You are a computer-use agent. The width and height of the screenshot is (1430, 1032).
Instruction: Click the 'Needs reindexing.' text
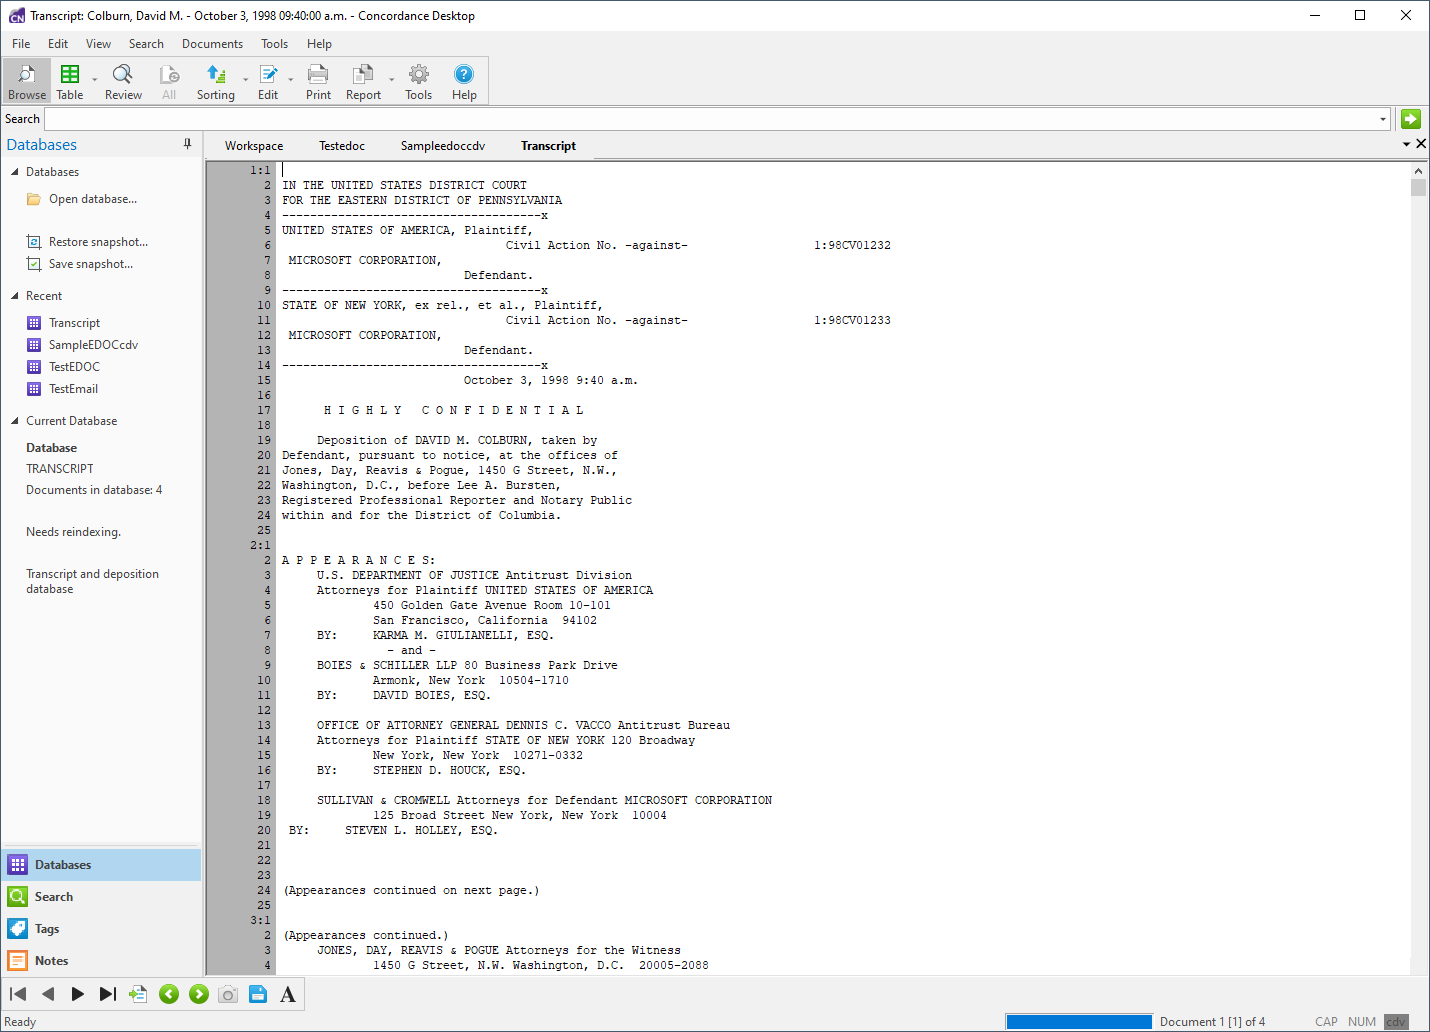click(73, 532)
